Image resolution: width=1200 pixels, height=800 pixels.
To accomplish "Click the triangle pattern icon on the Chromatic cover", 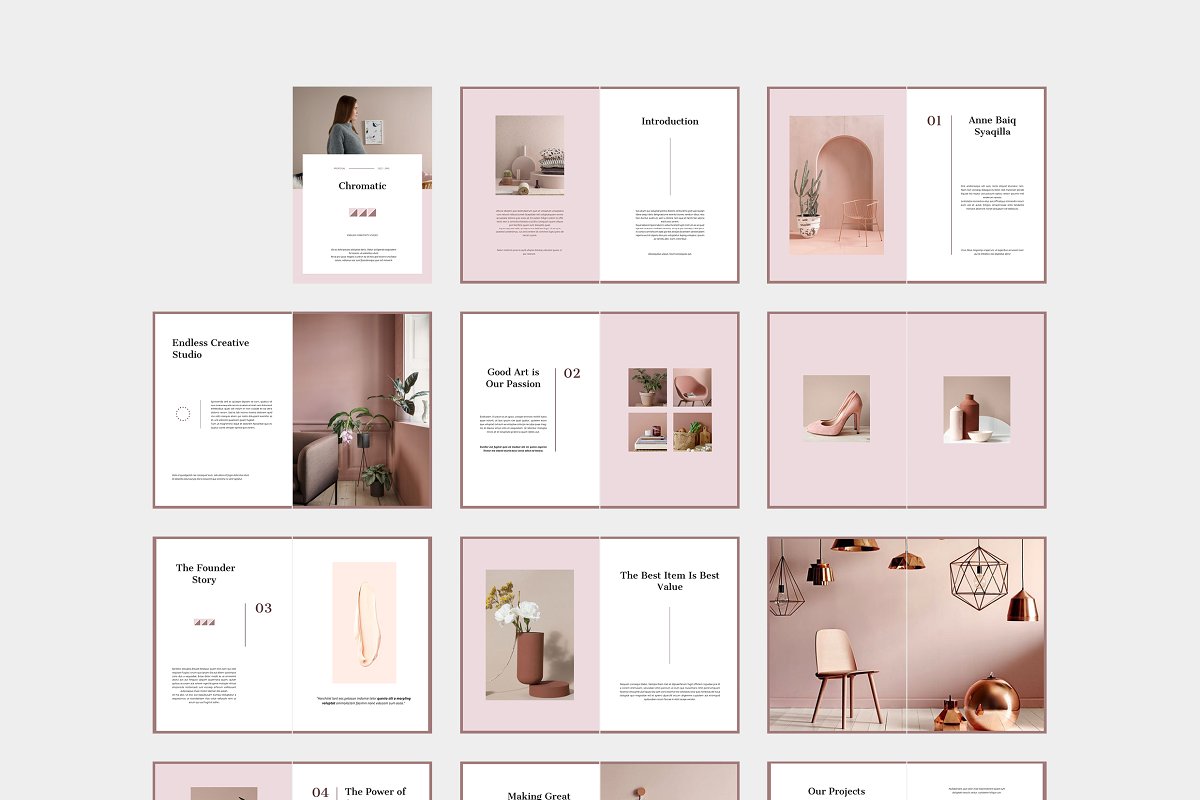I will coord(362,213).
